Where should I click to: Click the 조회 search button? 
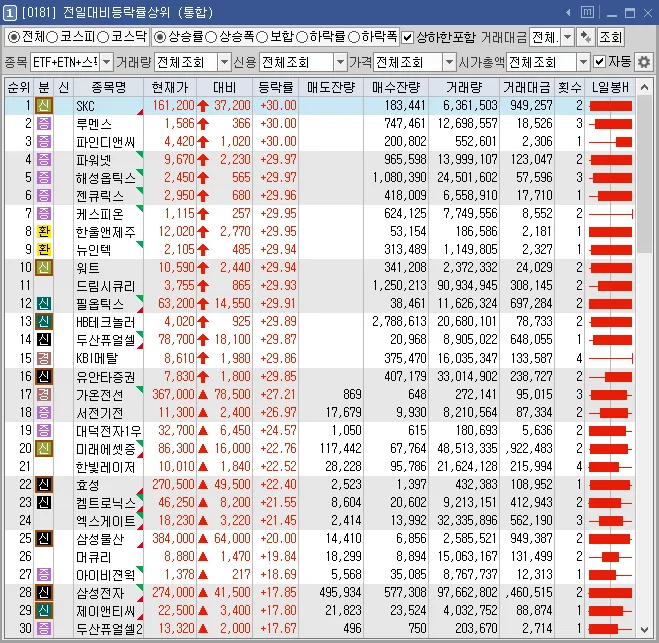[610, 37]
